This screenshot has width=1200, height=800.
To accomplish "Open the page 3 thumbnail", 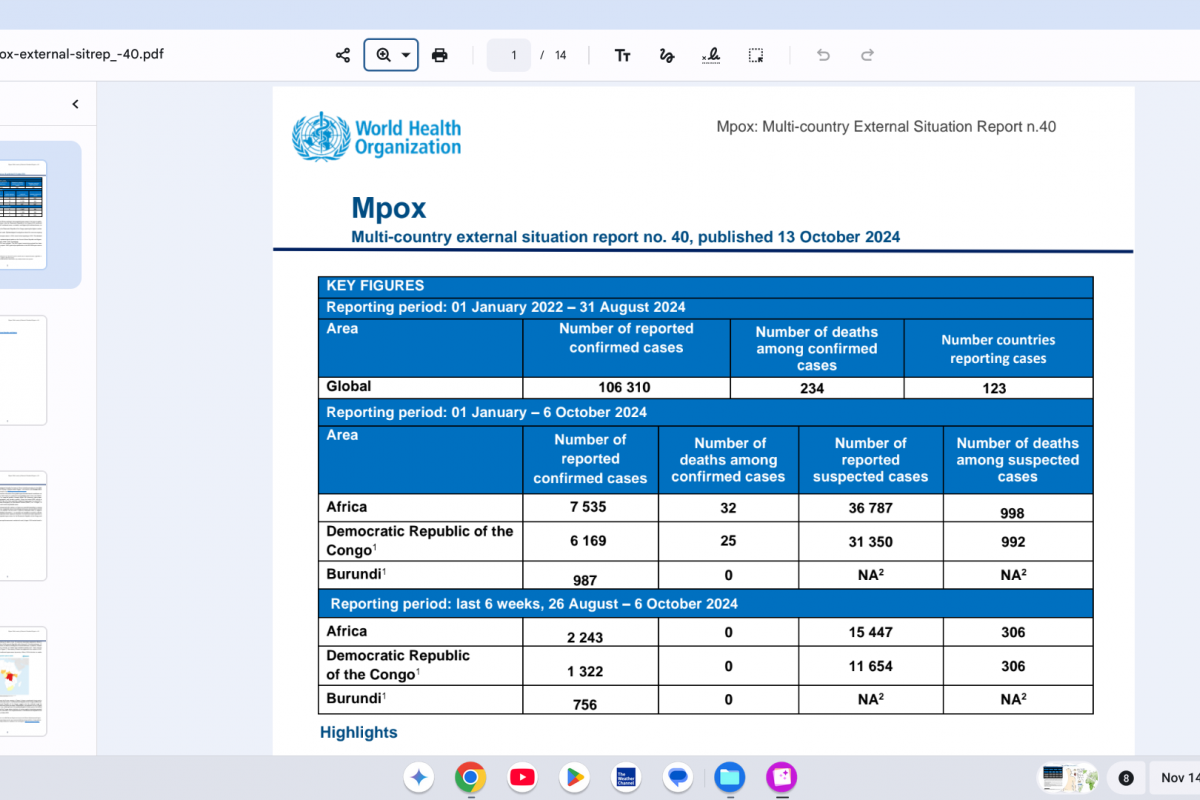I will [x=24, y=526].
